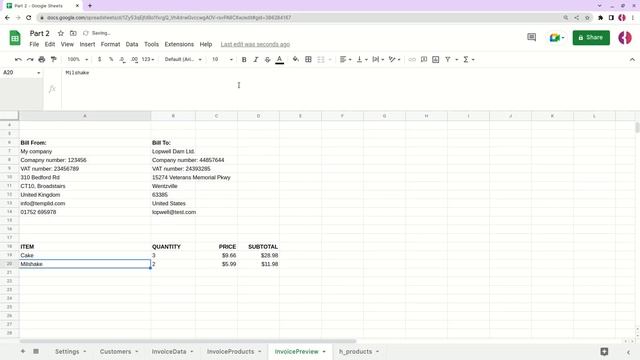Switch to the InvoiceData sheet tab
The image size is (640, 360).
pos(169,351)
